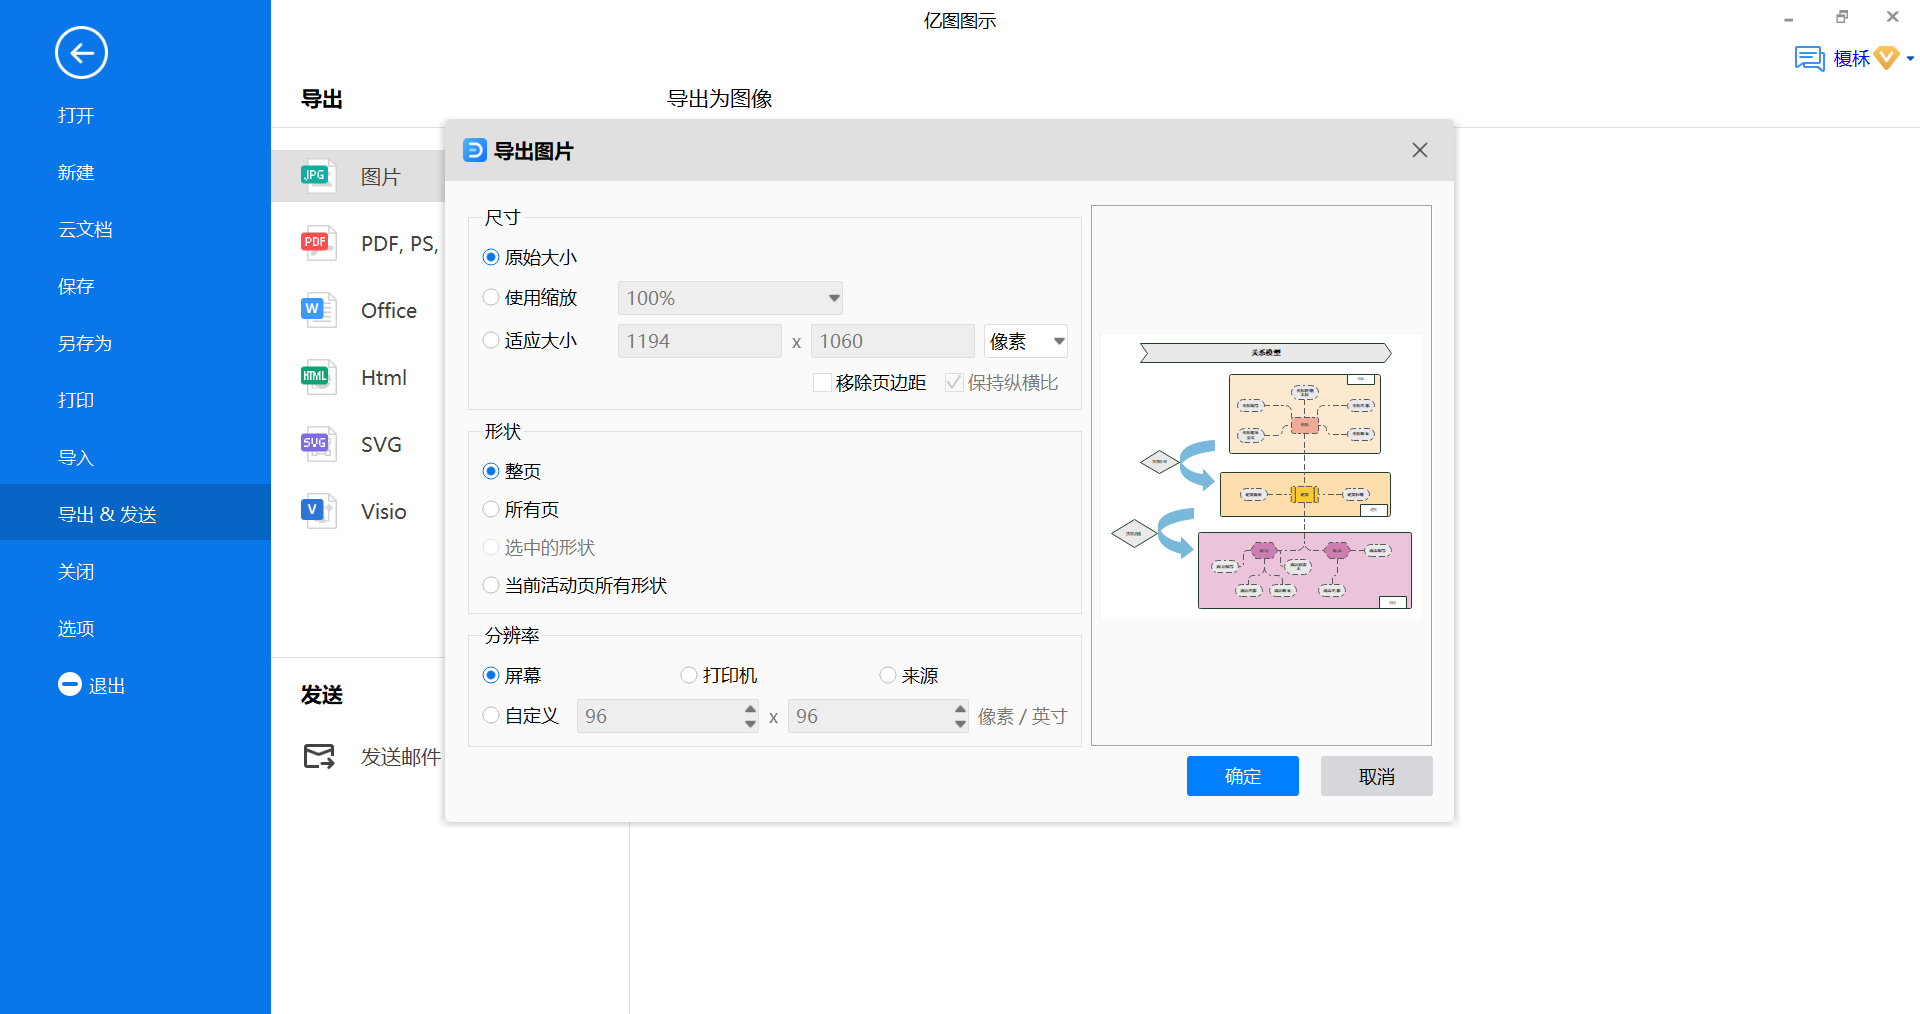The image size is (1920, 1014).
Task: Click the Word Office export icon
Action: 318,310
